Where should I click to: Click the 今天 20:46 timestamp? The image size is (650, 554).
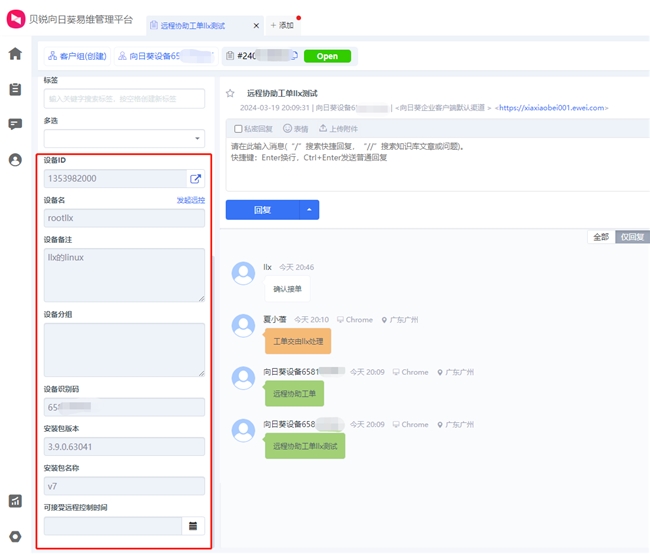coord(296,267)
